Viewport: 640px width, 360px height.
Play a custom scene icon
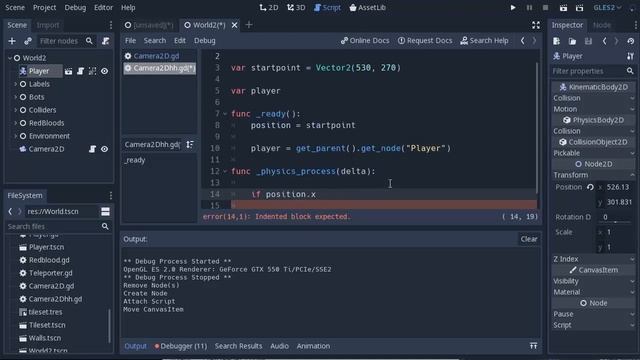coord(580,8)
